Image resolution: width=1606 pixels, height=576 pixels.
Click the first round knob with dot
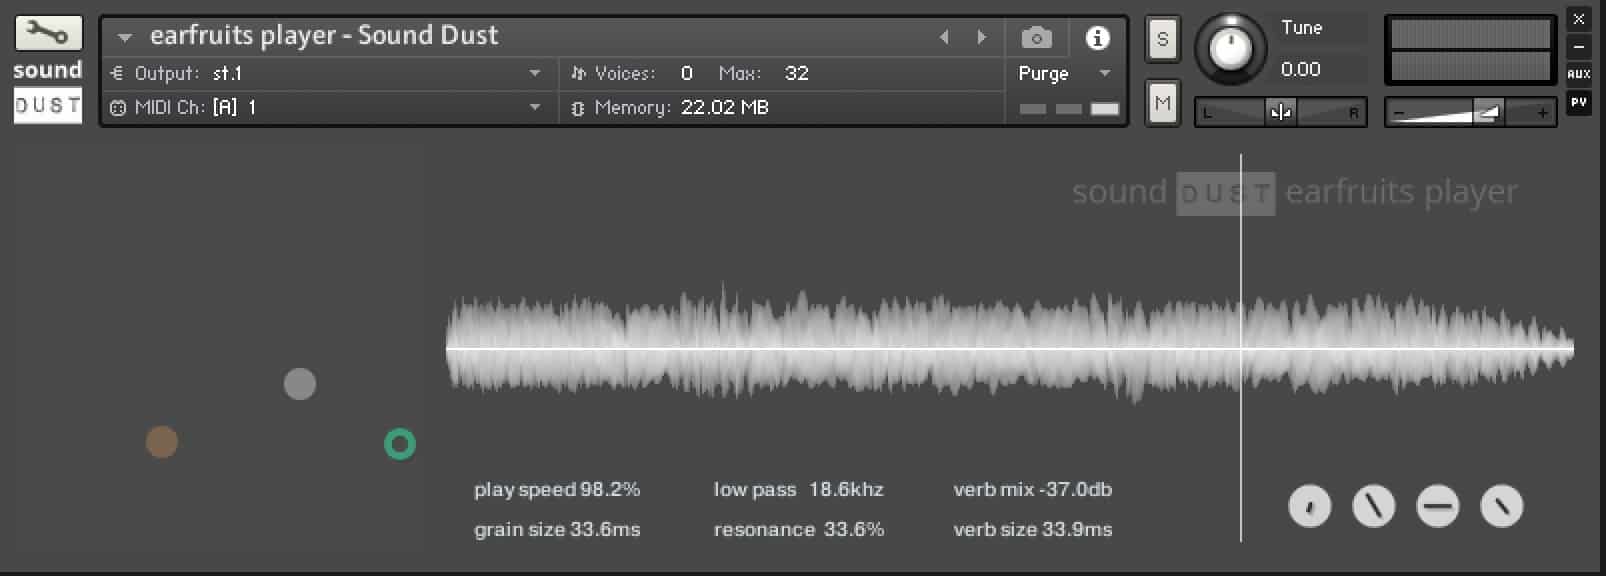(1310, 506)
